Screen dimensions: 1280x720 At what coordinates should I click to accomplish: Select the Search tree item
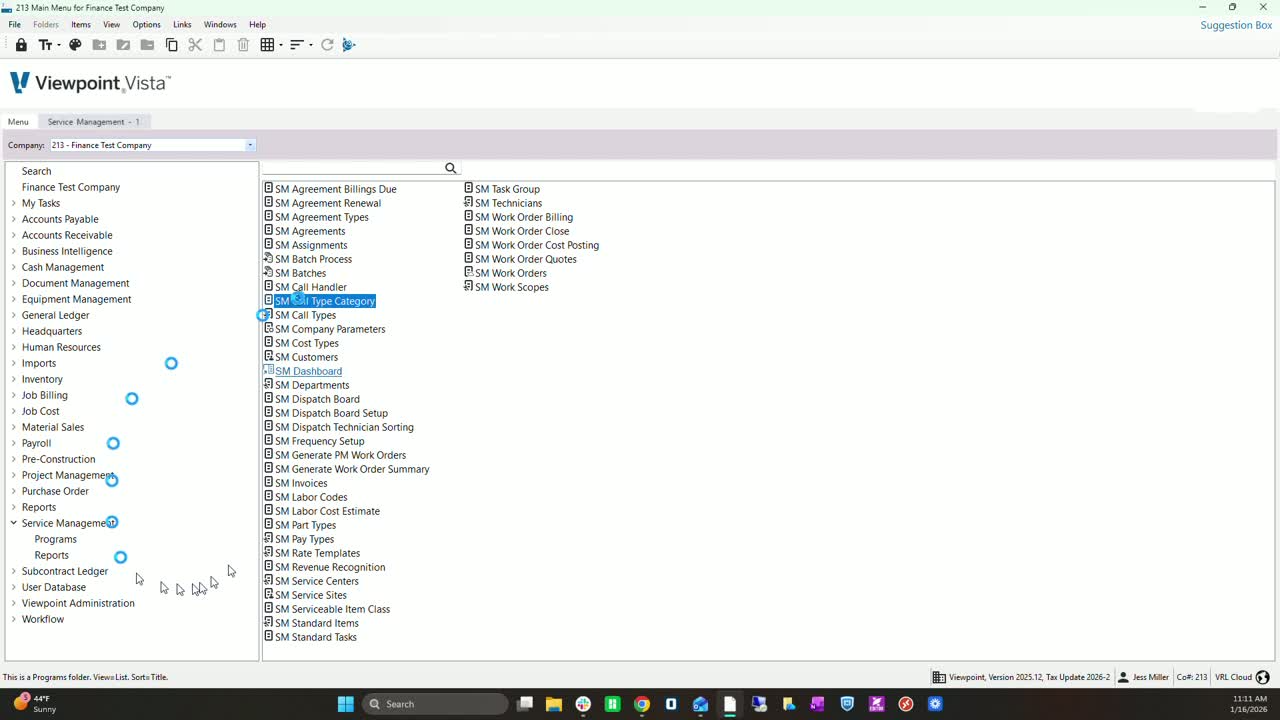pos(36,171)
